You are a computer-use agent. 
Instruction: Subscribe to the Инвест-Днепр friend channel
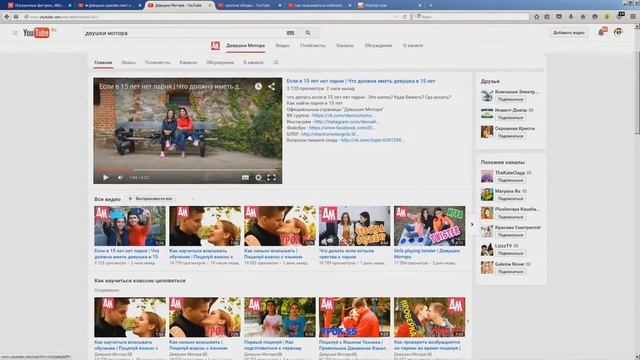[x=510, y=118]
